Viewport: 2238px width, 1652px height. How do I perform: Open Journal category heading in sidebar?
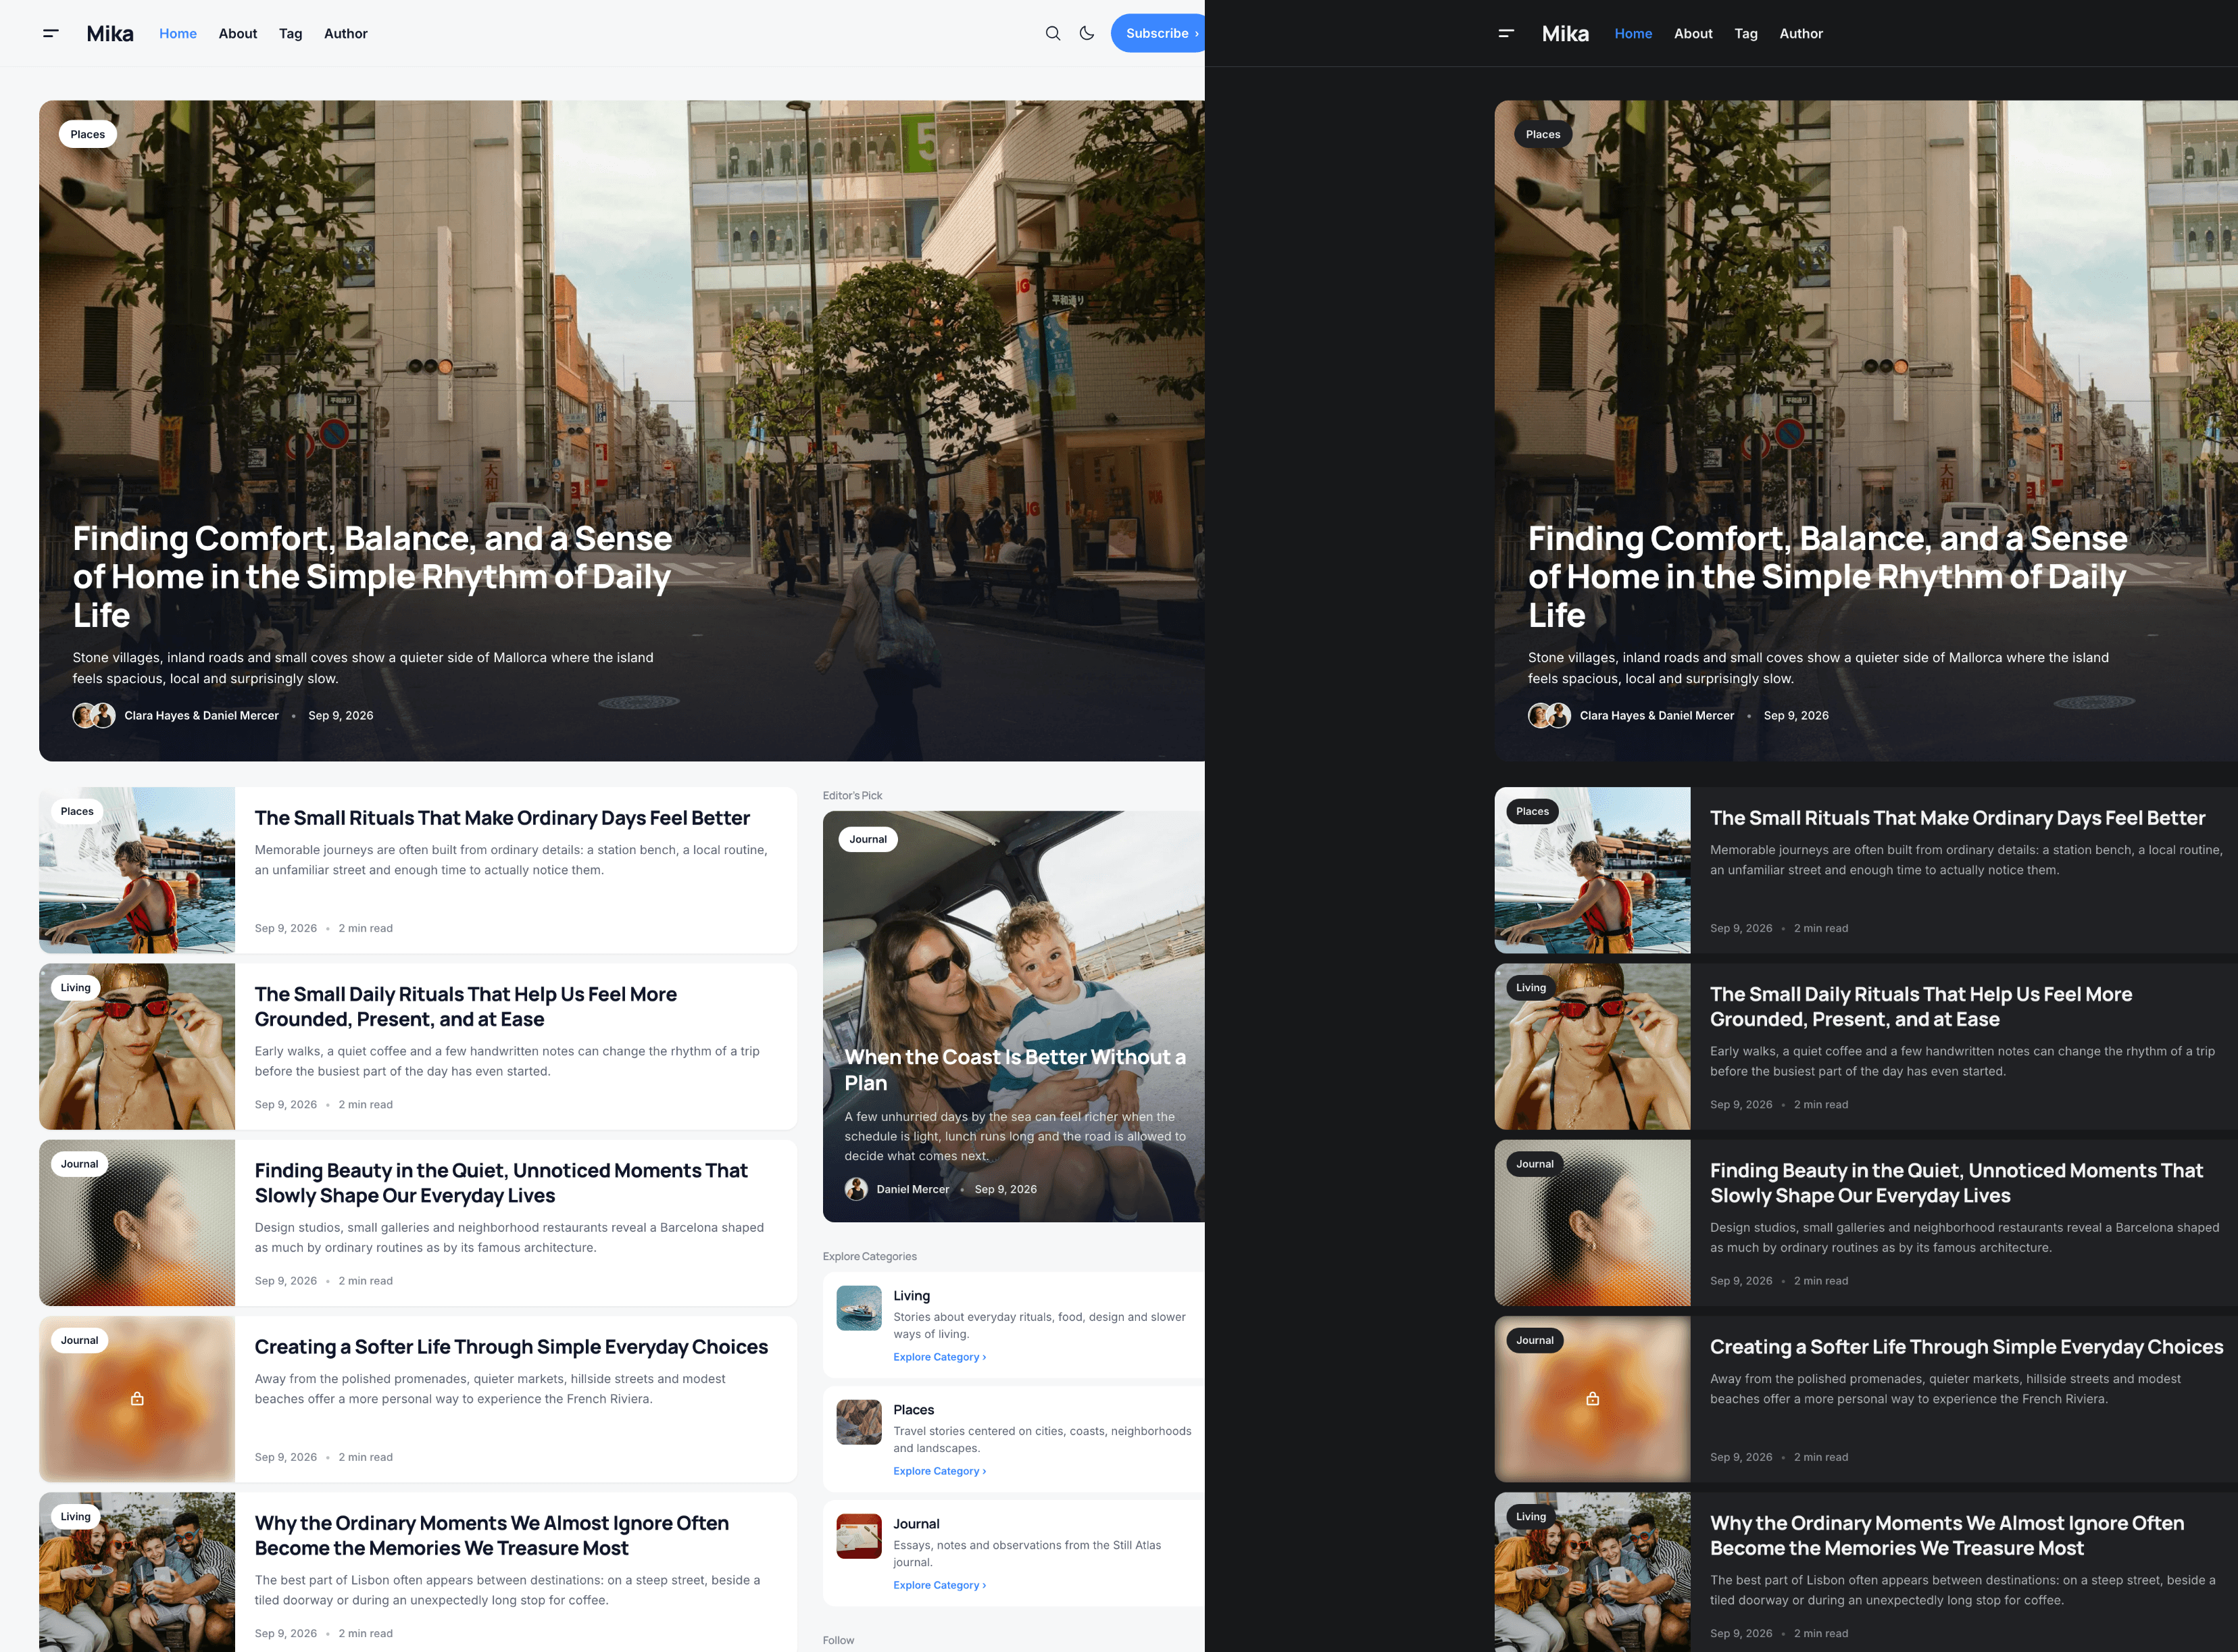pos(916,1523)
